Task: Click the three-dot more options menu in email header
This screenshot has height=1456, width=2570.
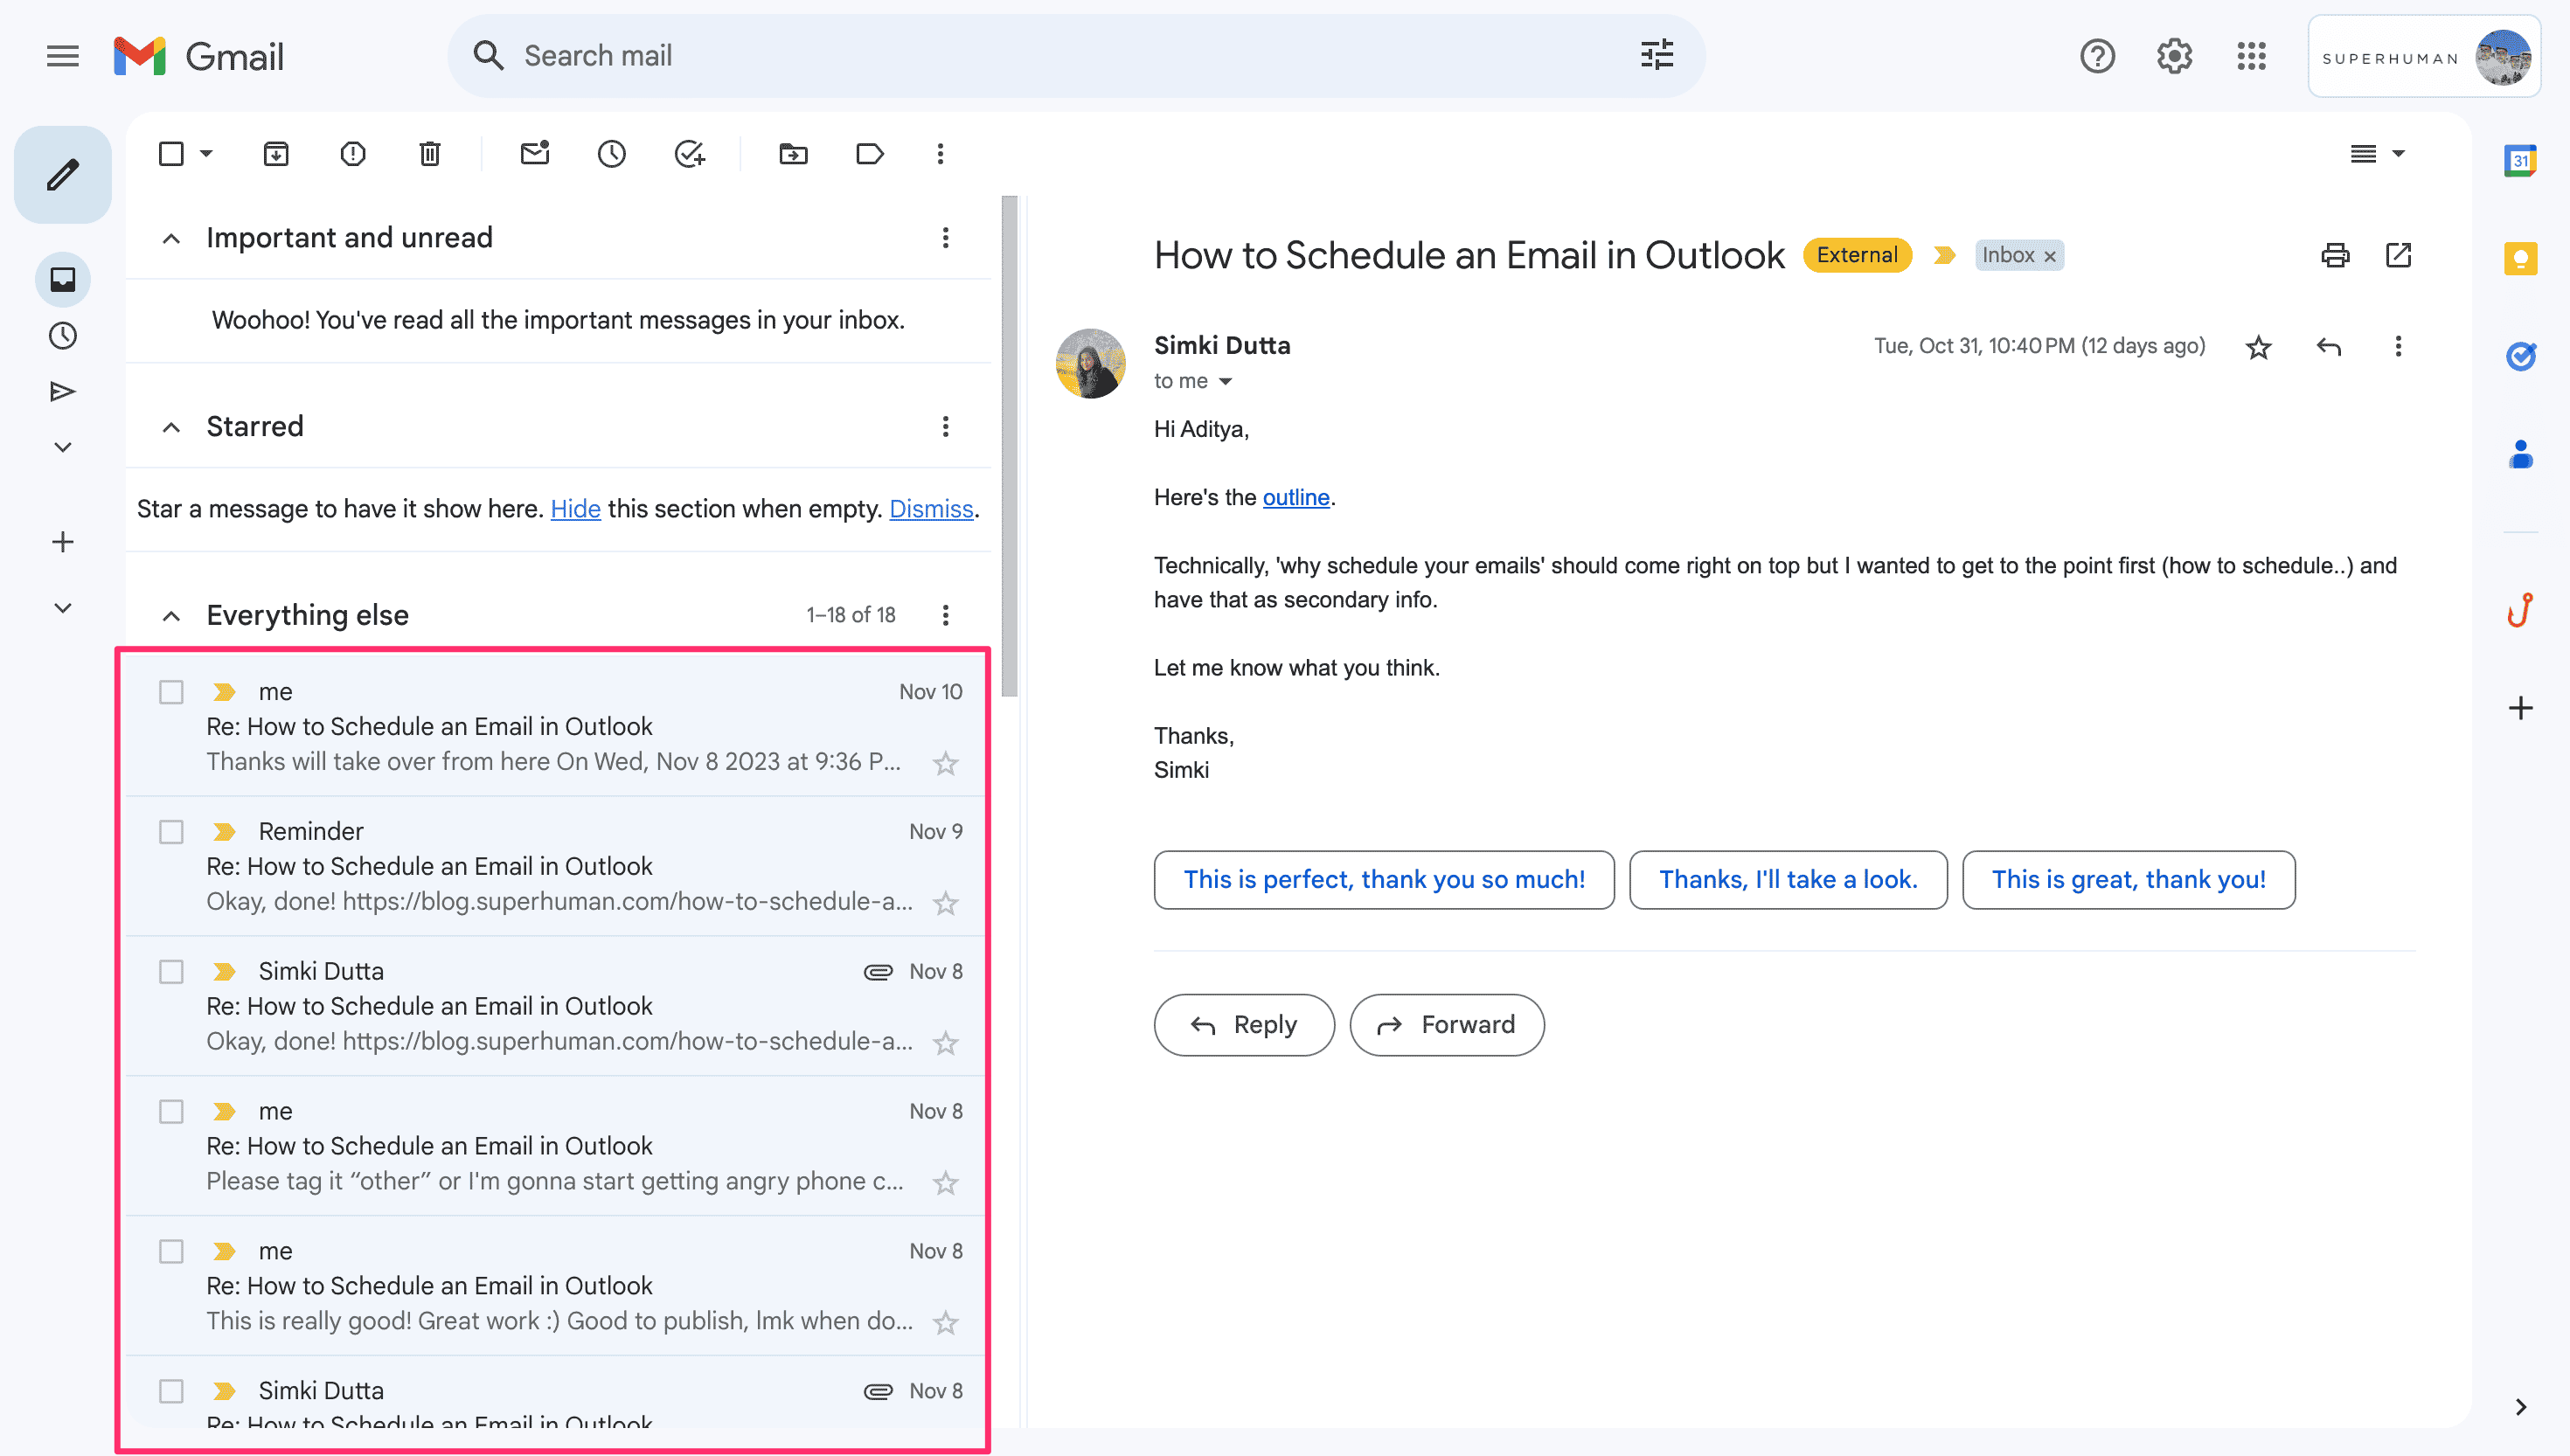Action: click(x=2397, y=346)
